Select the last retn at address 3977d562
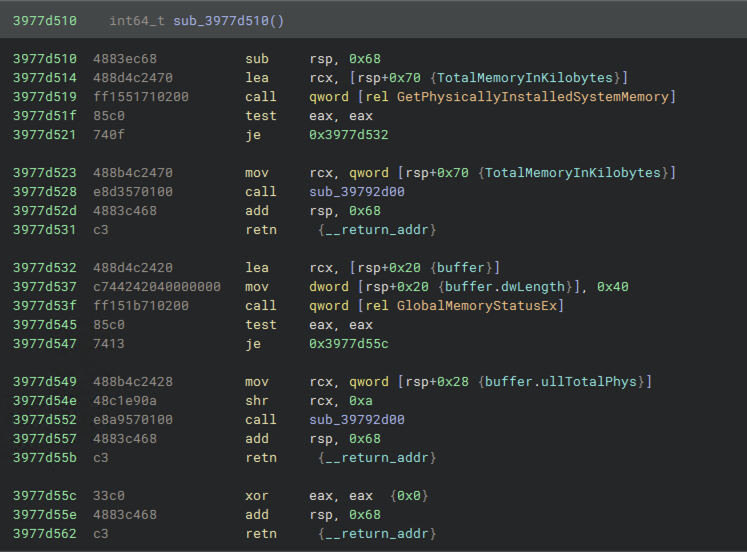This screenshot has width=747, height=552. 261,533
